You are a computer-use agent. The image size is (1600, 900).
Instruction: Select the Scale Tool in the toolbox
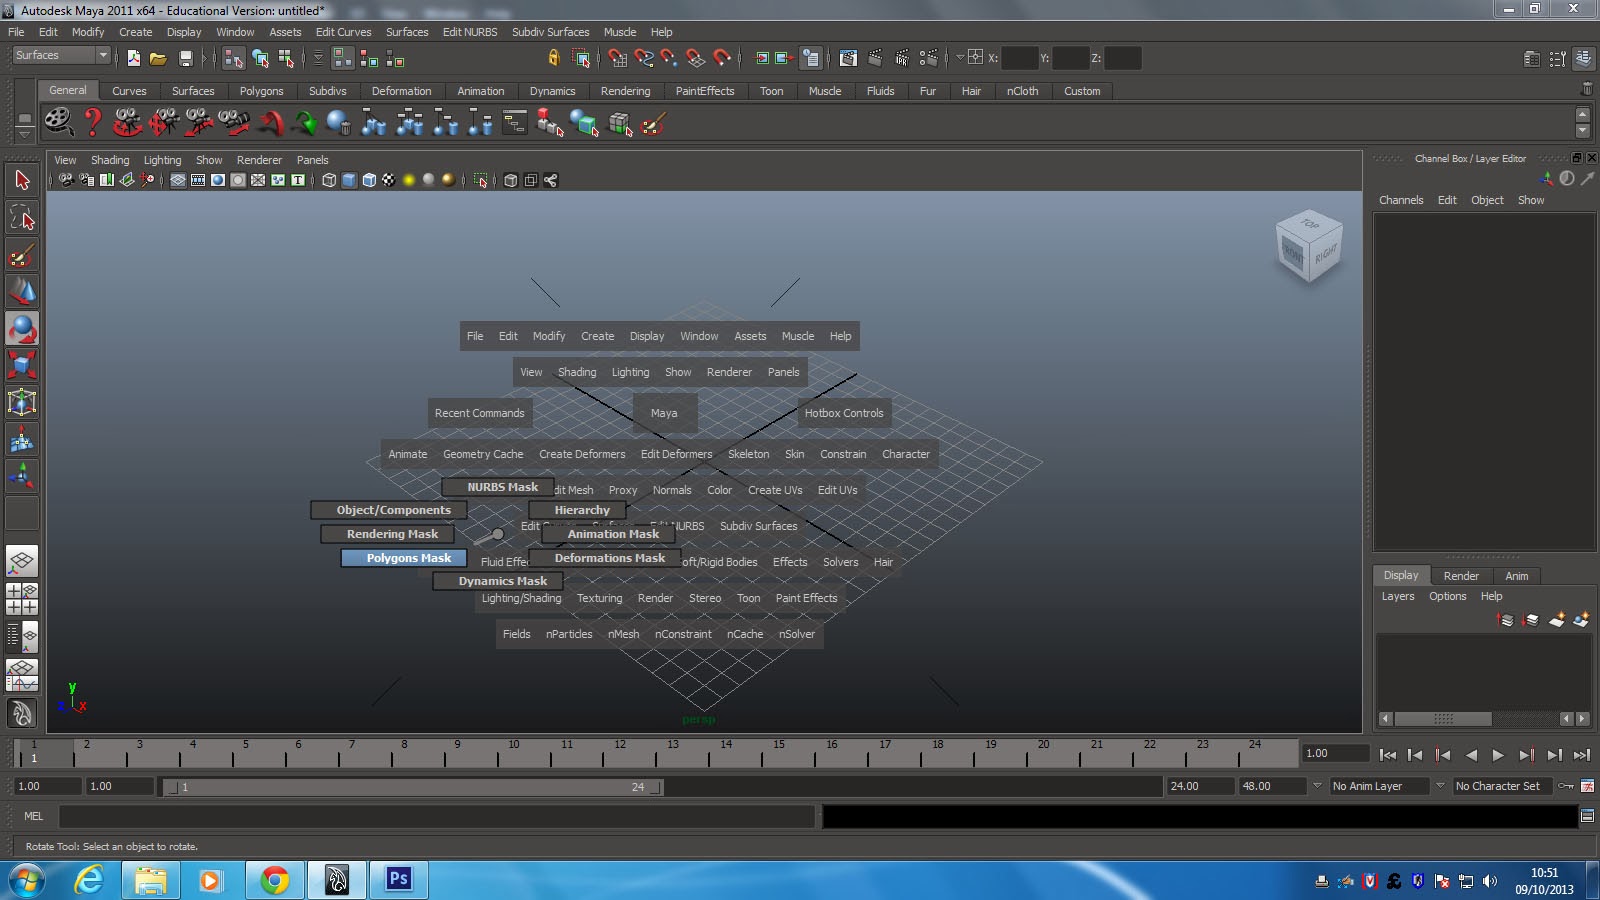pyautogui.click(x=22, y=364)
